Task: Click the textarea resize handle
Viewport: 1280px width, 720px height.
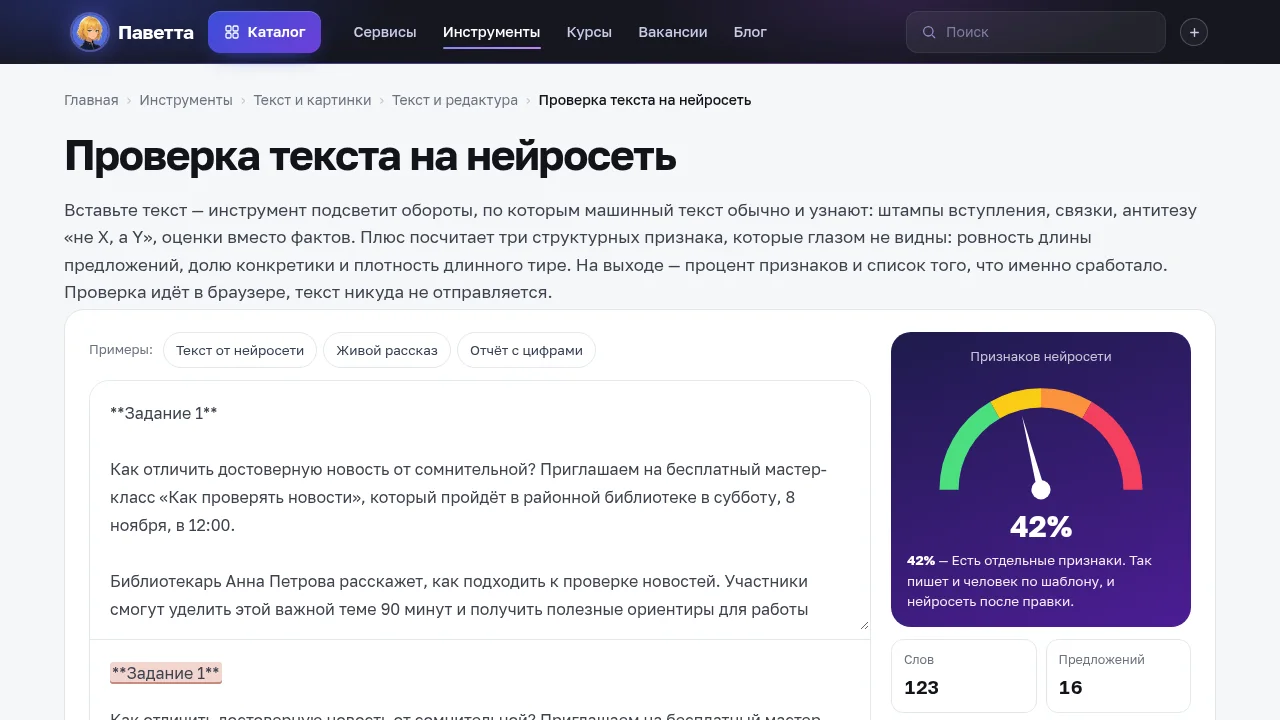Action: click(x=863, y=624)
